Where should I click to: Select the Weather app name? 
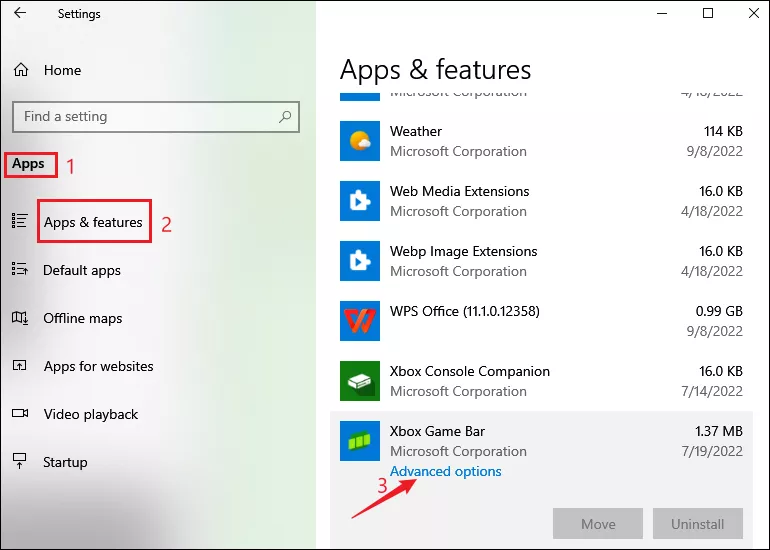[415, 131]
